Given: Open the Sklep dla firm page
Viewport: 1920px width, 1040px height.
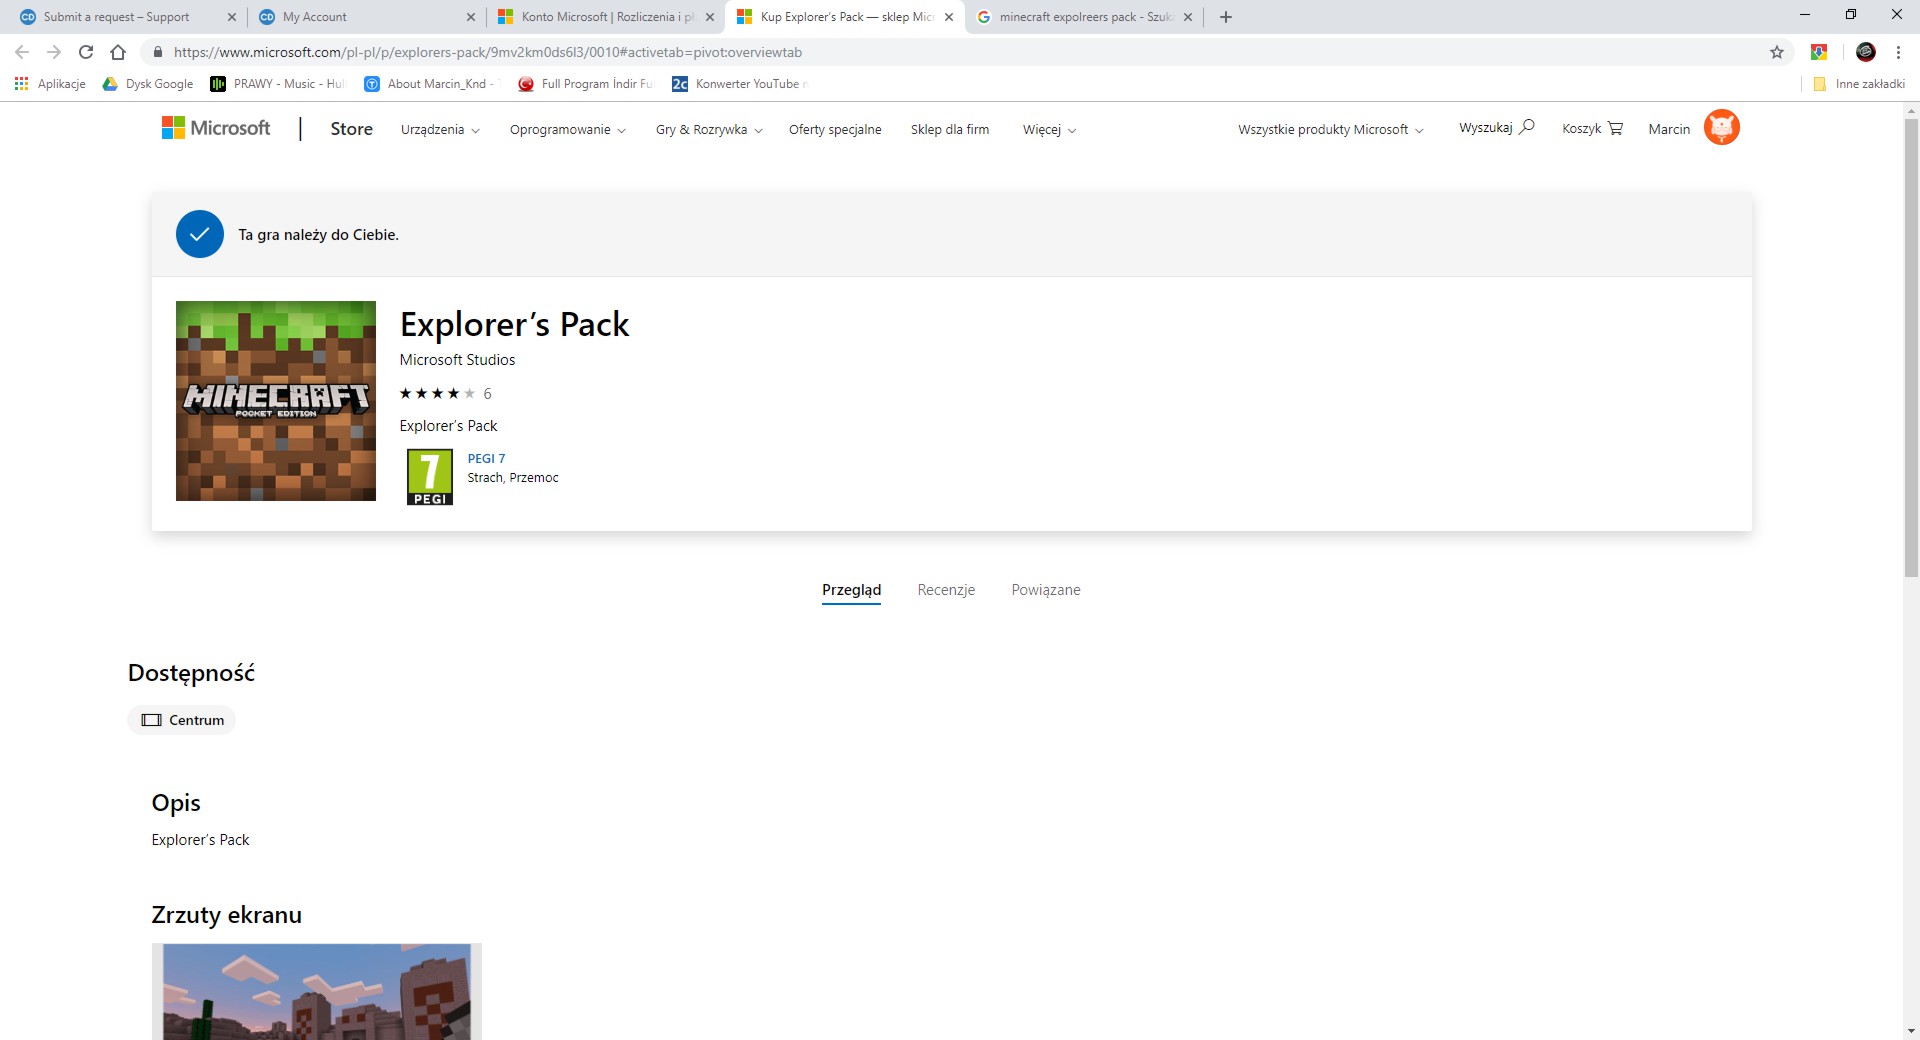Looking at the screenshot, I should click(x=950, y=130).
